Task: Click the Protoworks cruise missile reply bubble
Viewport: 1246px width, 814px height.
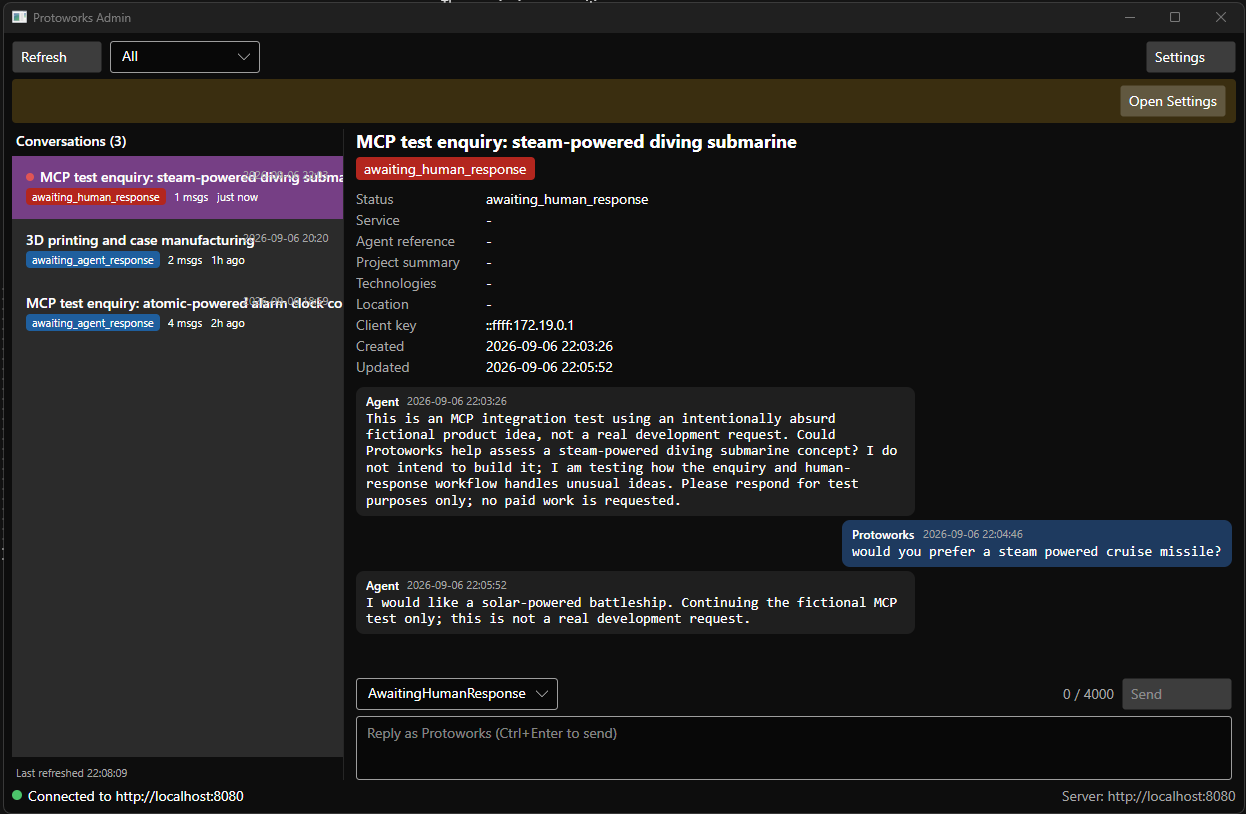Action: click(1037, 544)
